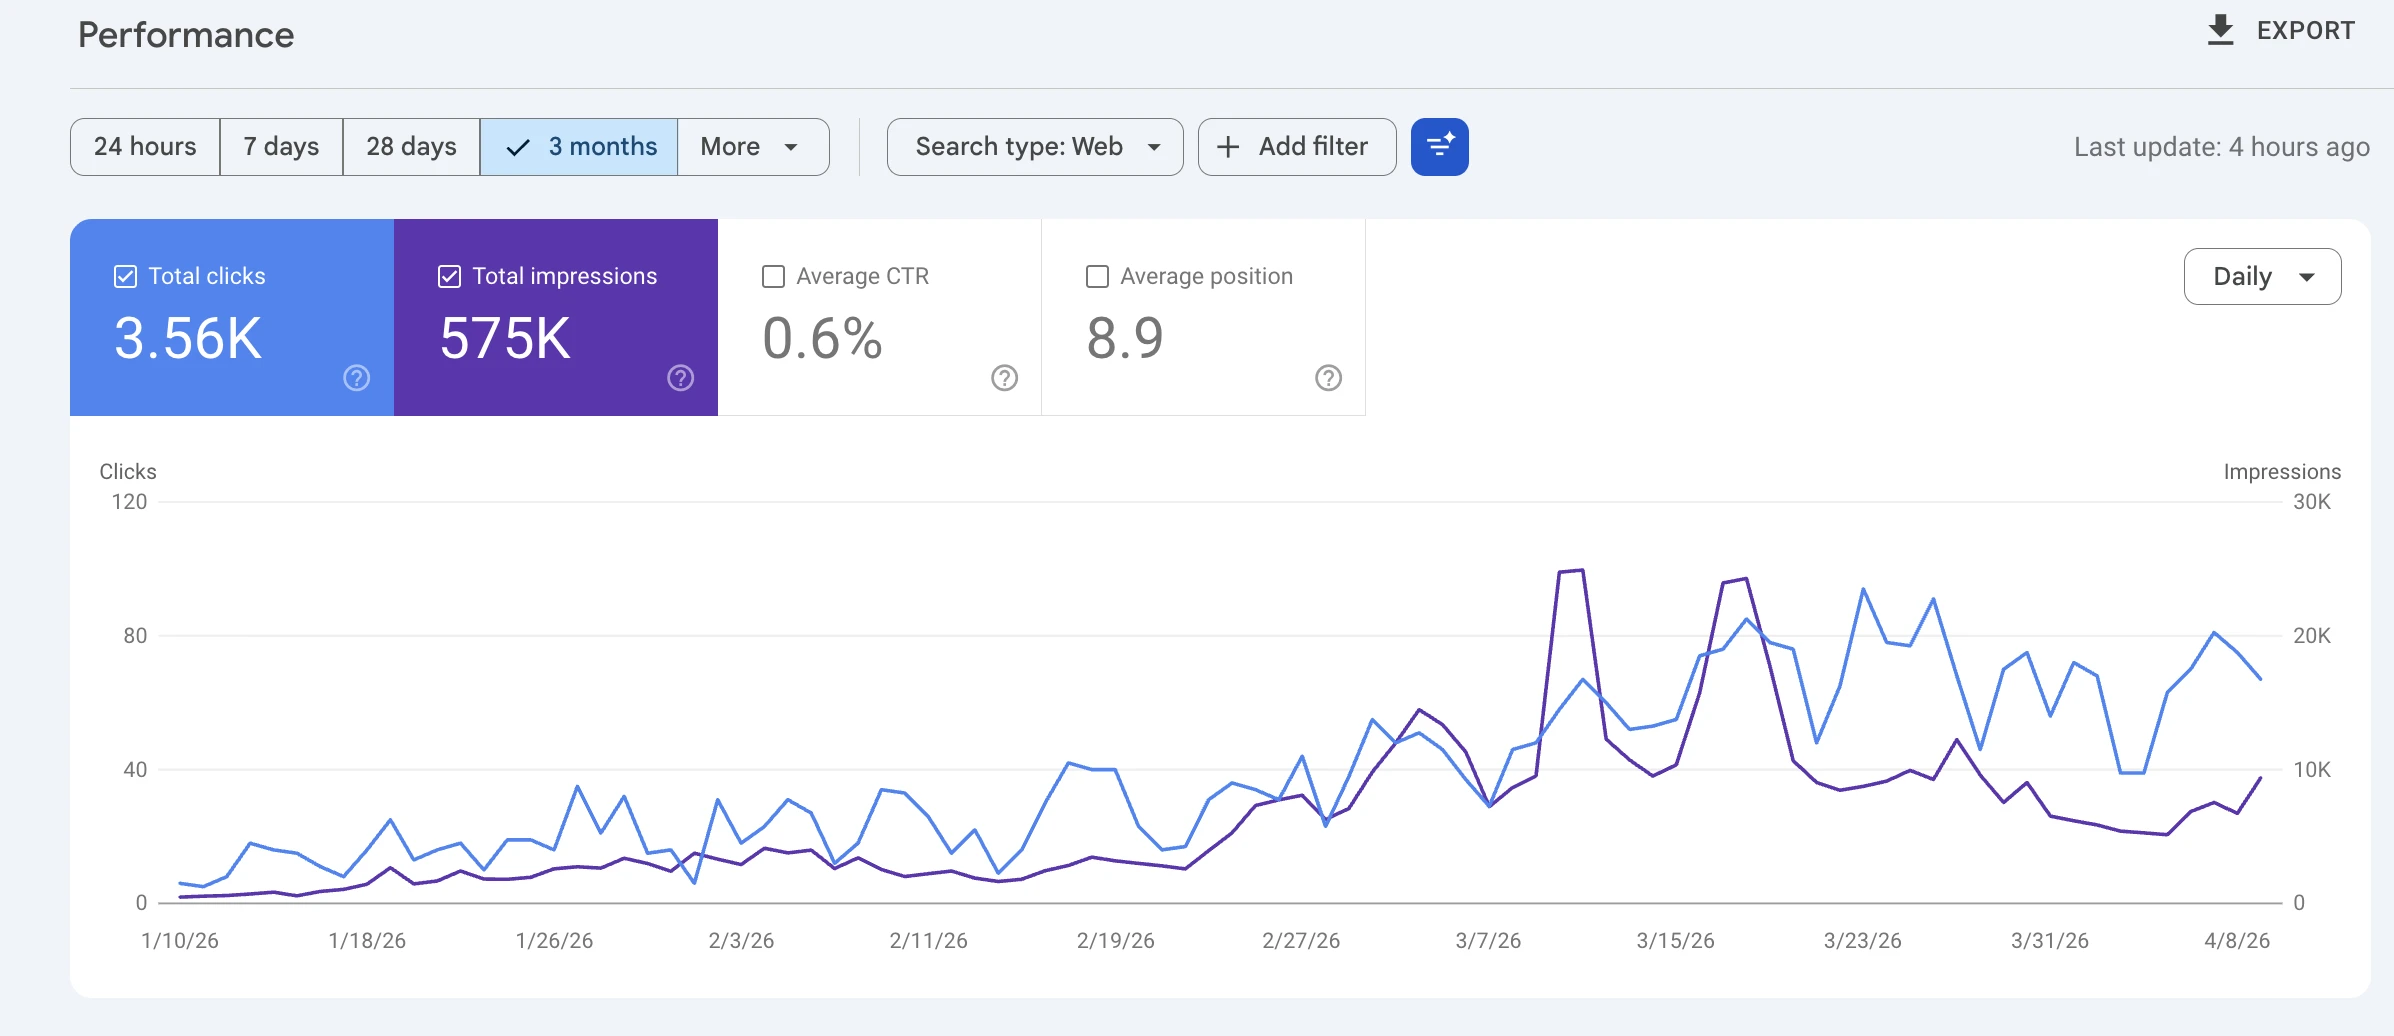Enable the Average position checkbox
The width and height of the screenshot is (2394, 1036).
pos(1096,276)
